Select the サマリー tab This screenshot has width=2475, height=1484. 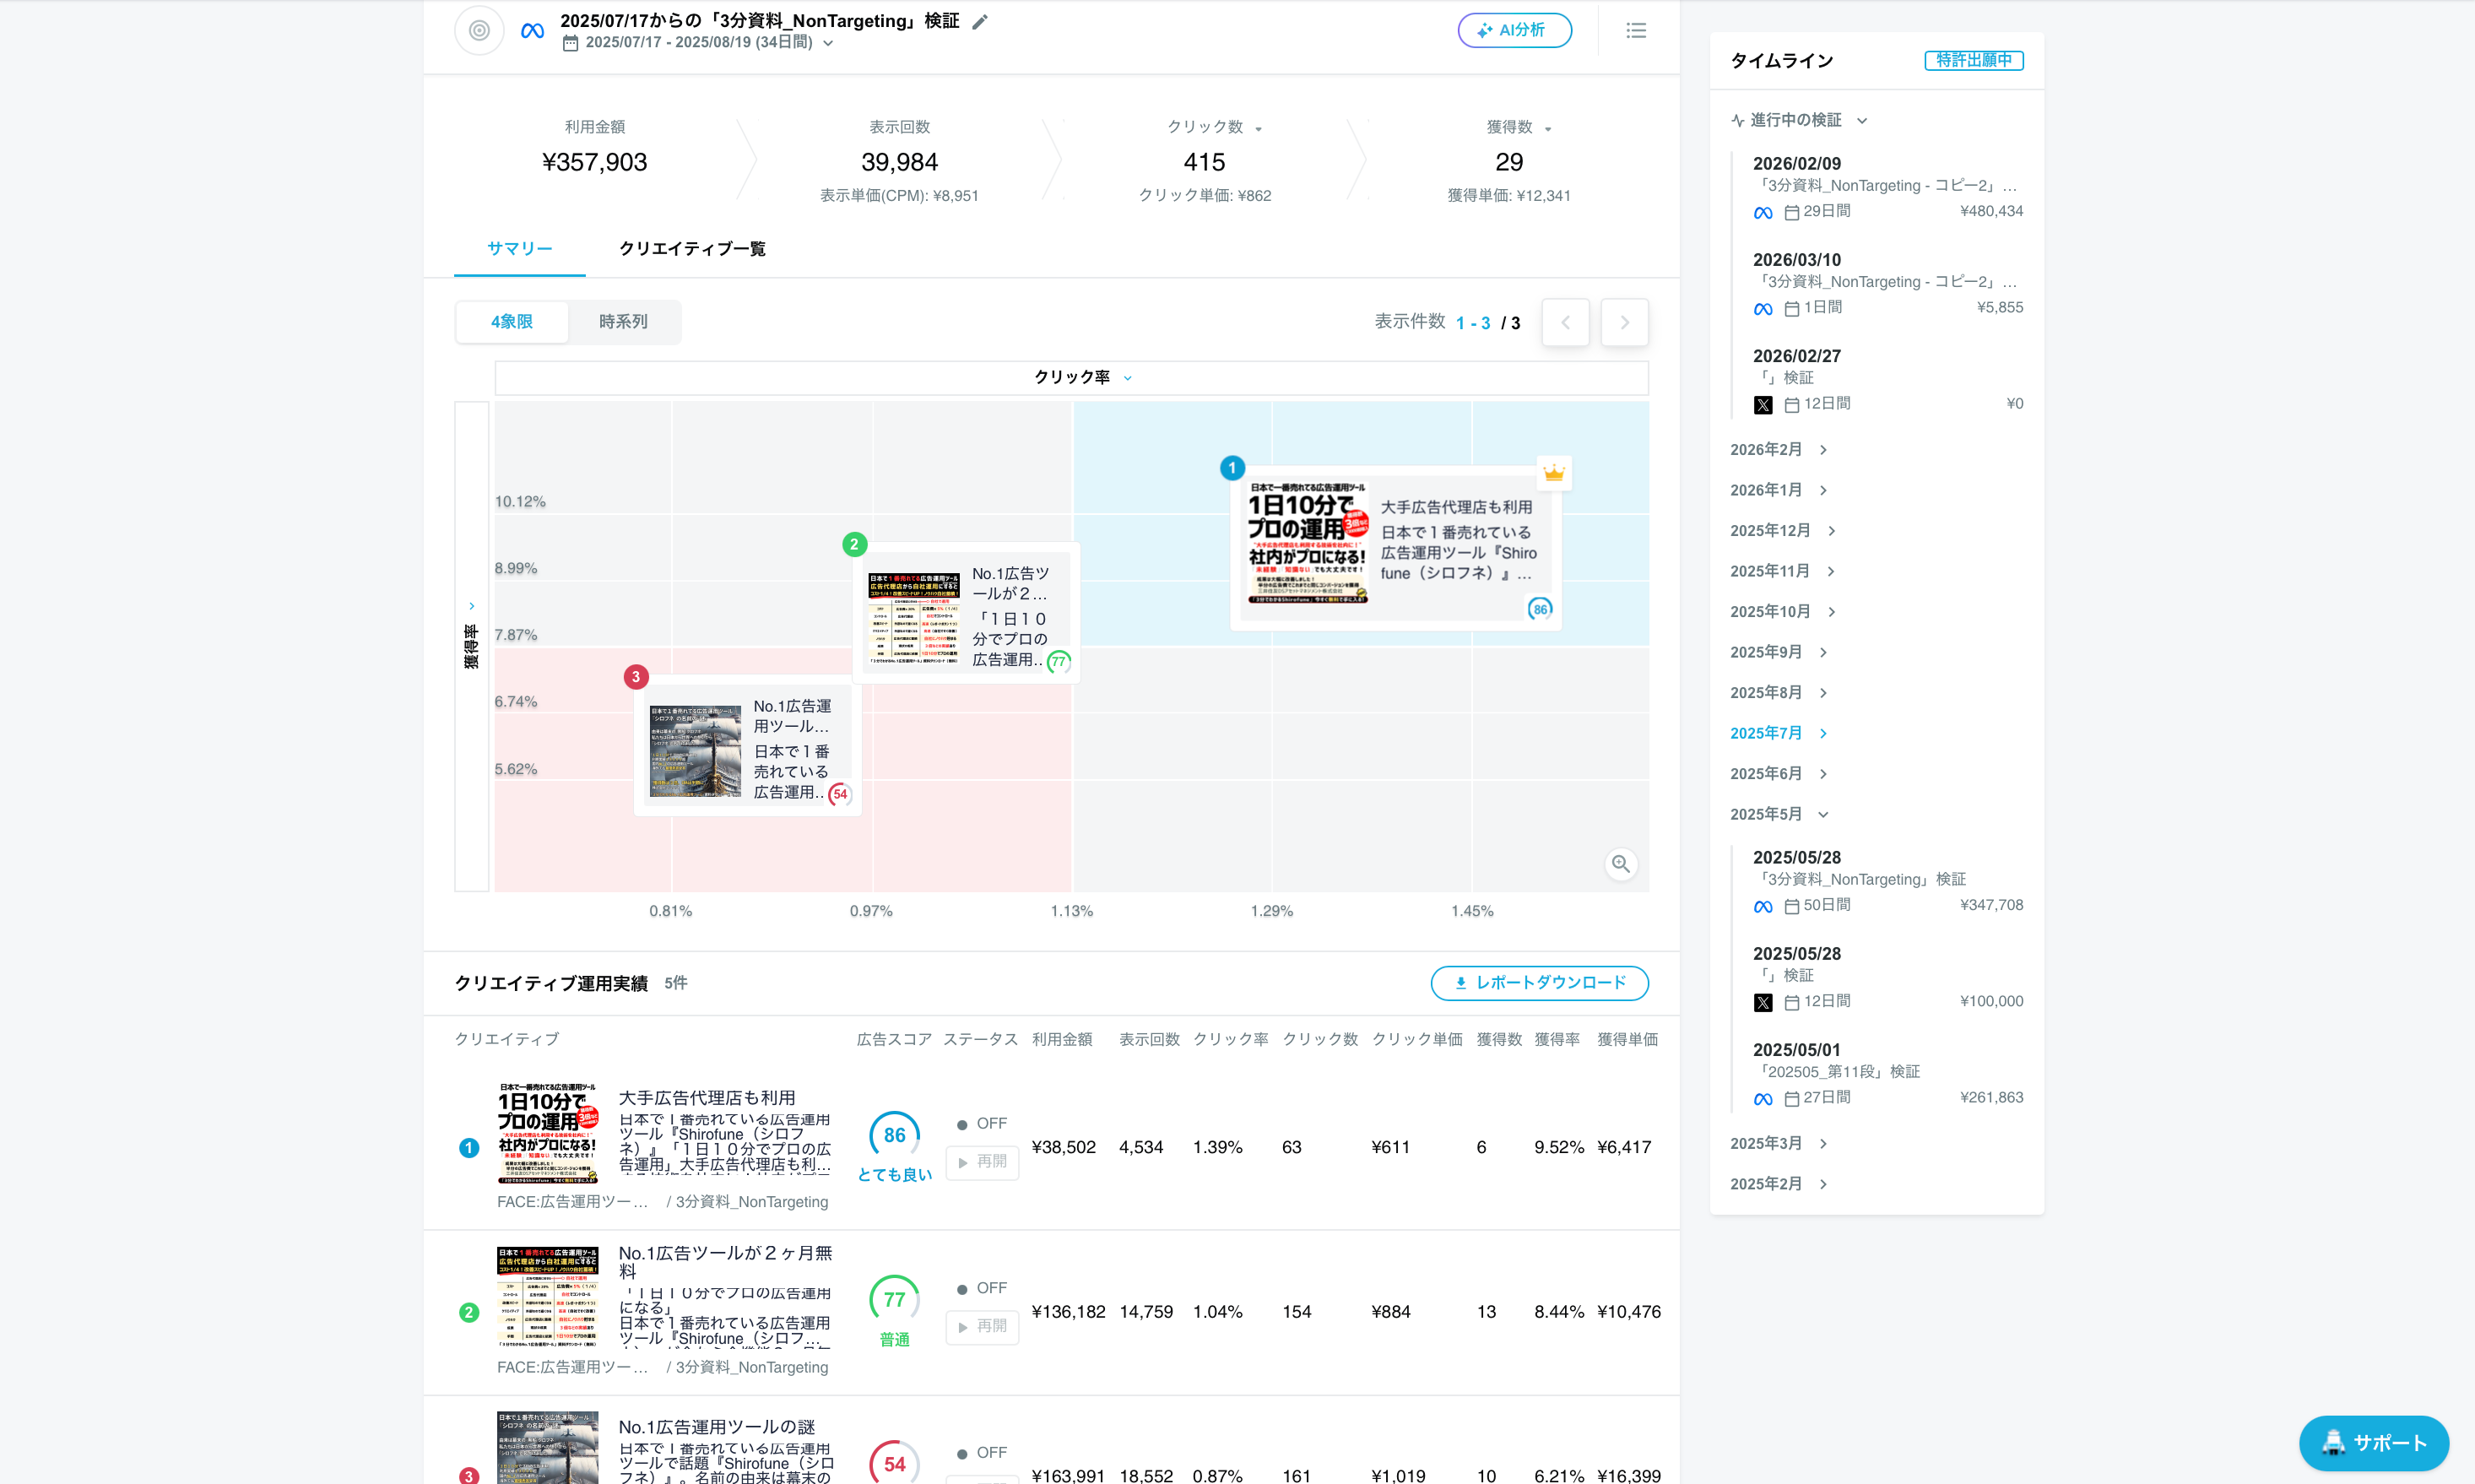(519, 249)
